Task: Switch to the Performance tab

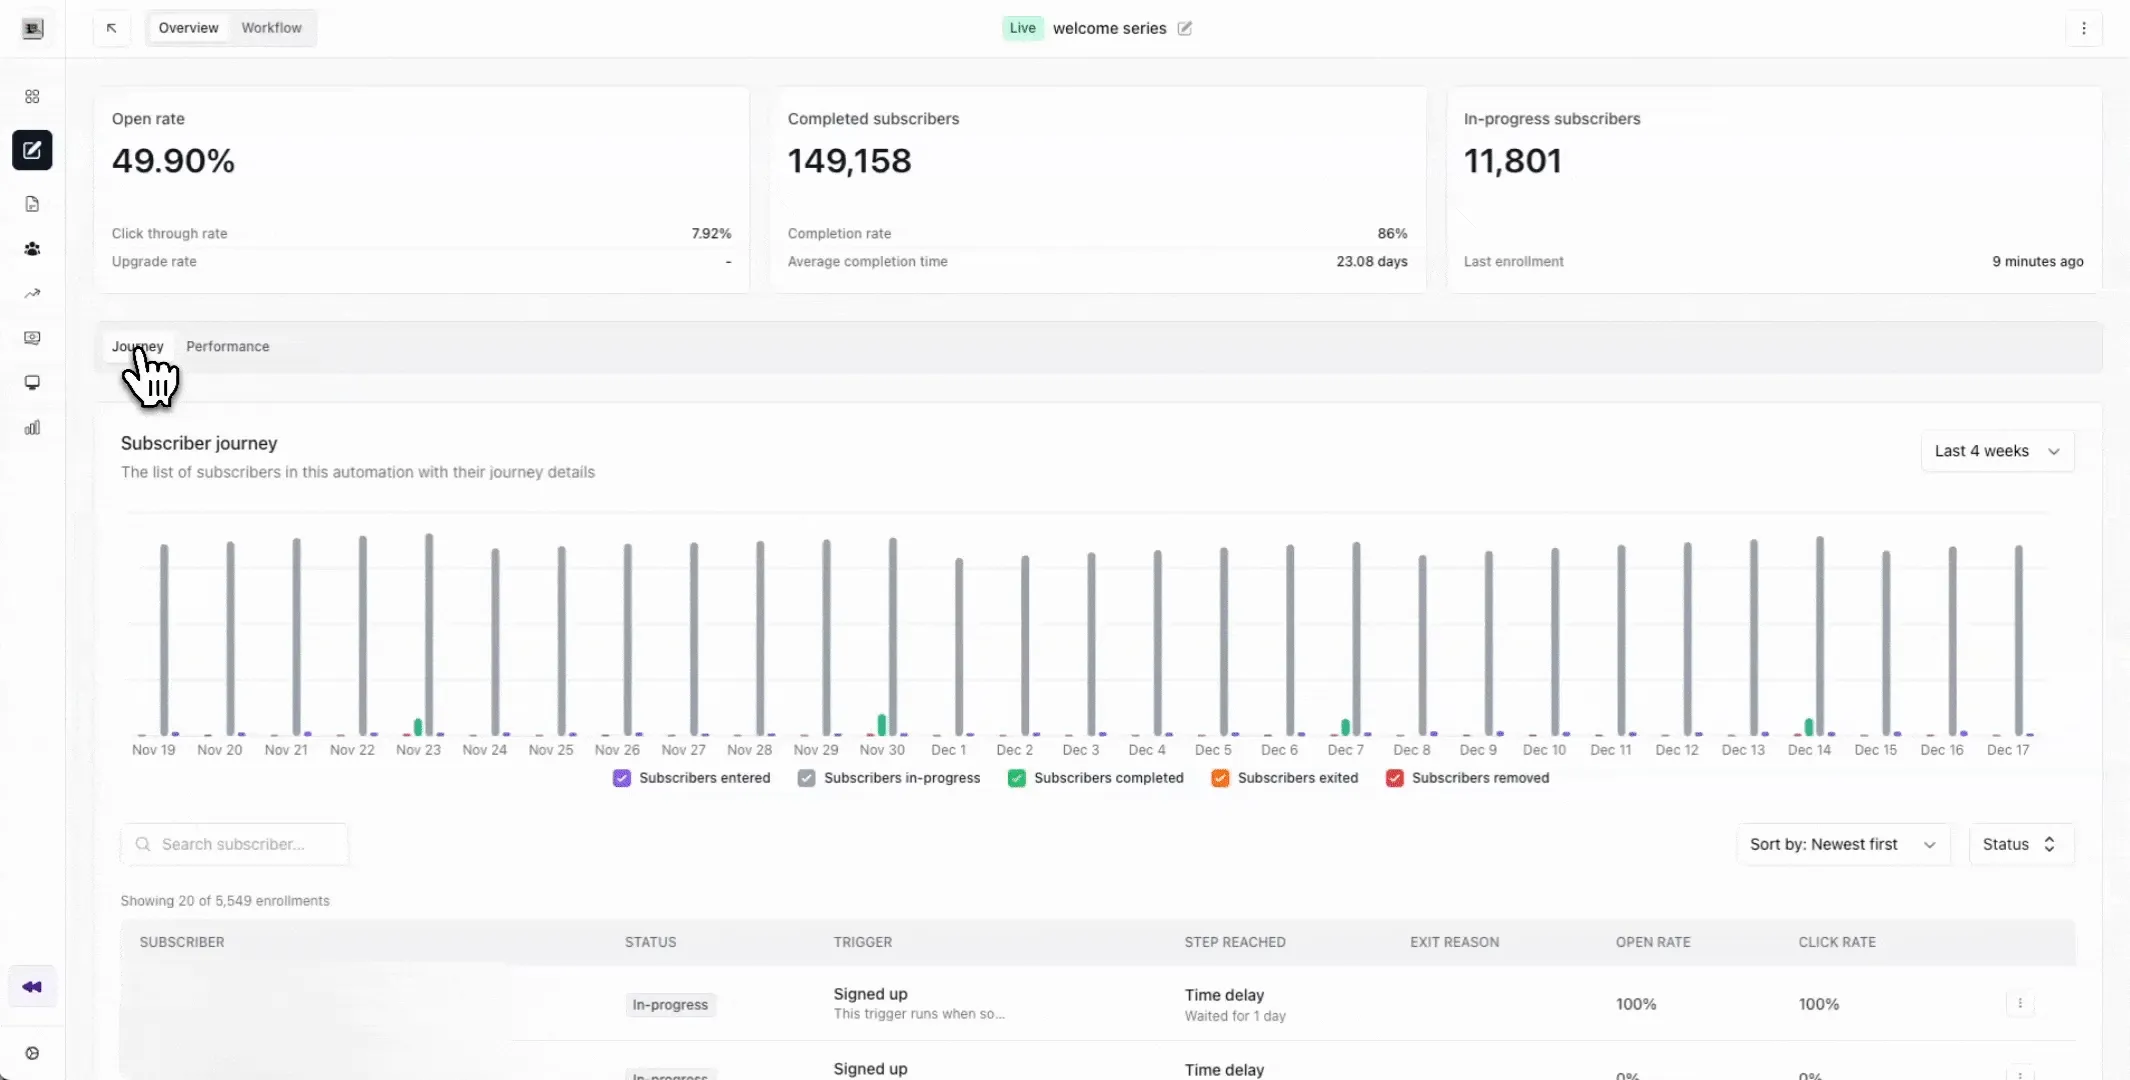Action: click(227, 346)
